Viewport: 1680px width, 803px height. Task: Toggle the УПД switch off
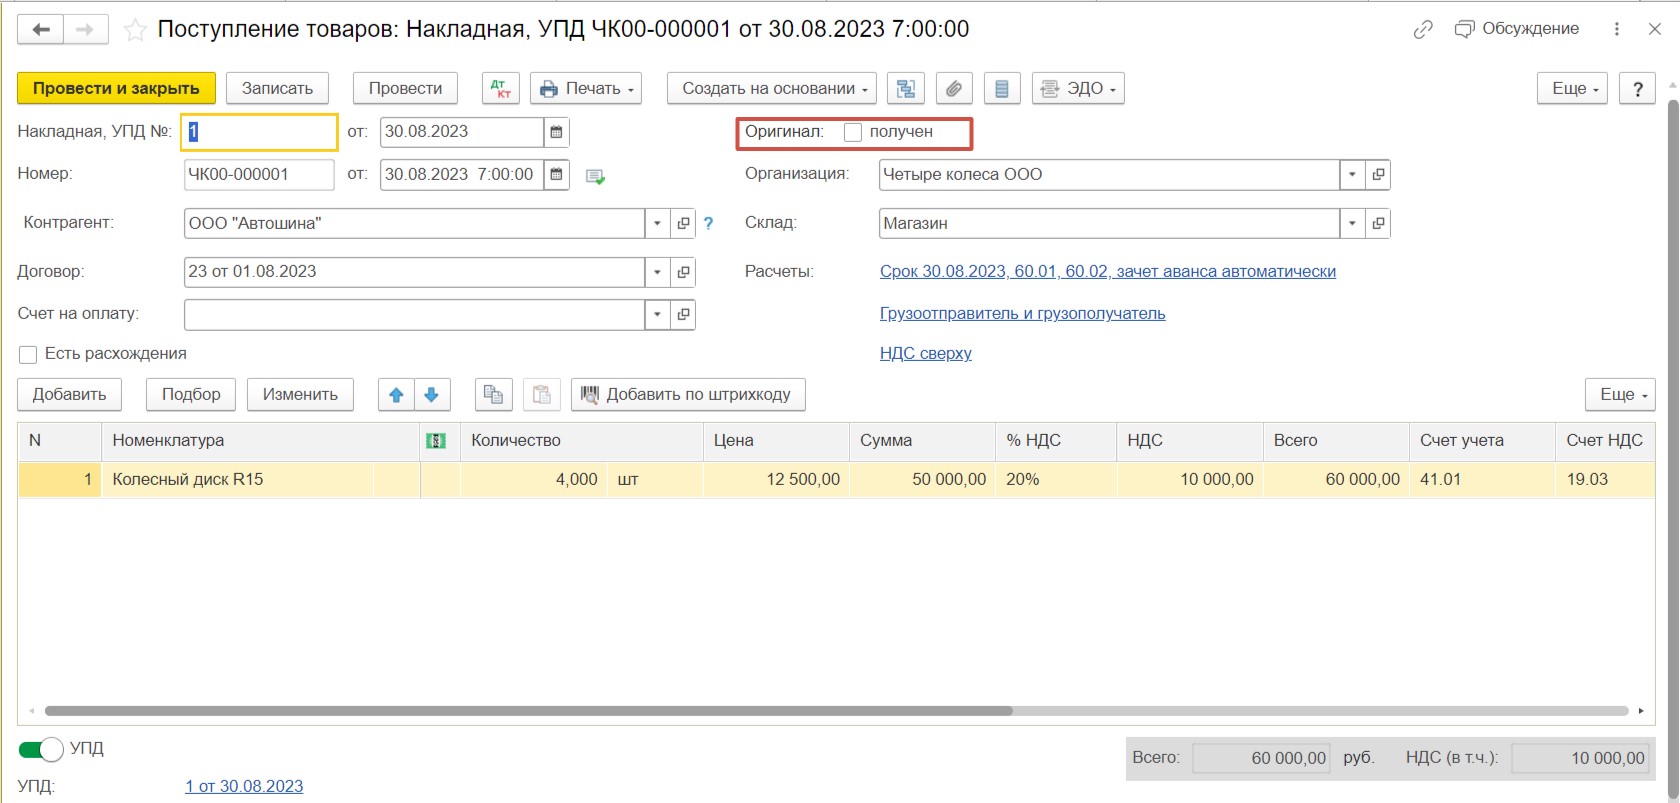coord(41,749)
